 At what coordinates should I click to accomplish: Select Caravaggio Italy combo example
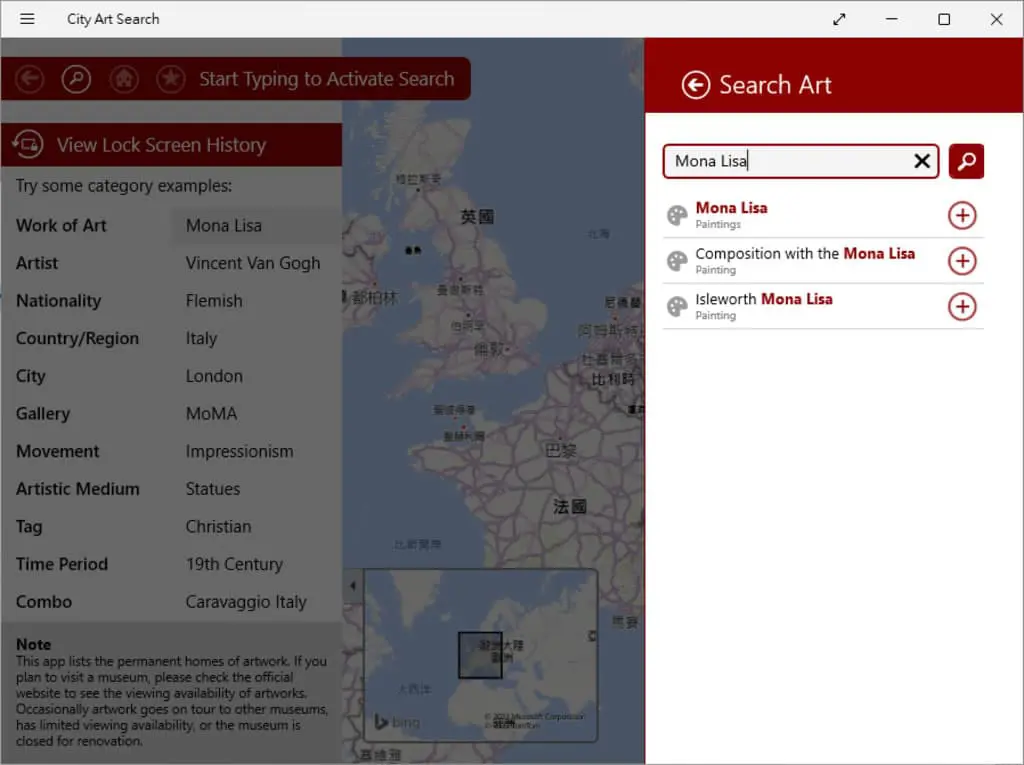246,602
